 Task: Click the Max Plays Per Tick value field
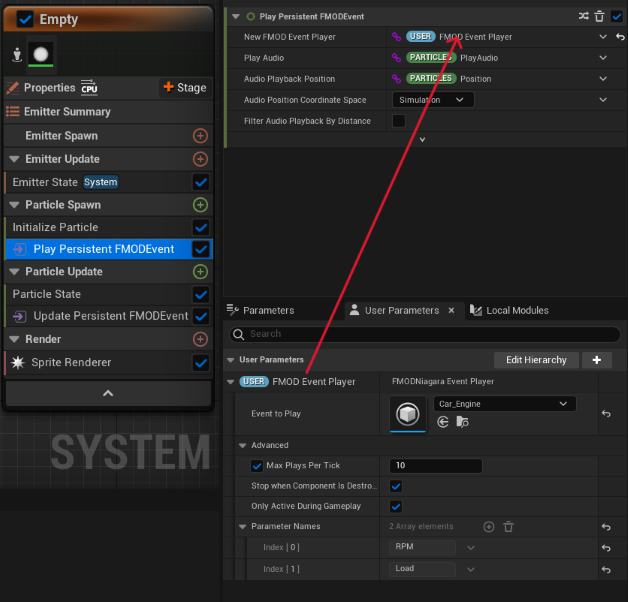pyautogui.click(x=435, y=466)
